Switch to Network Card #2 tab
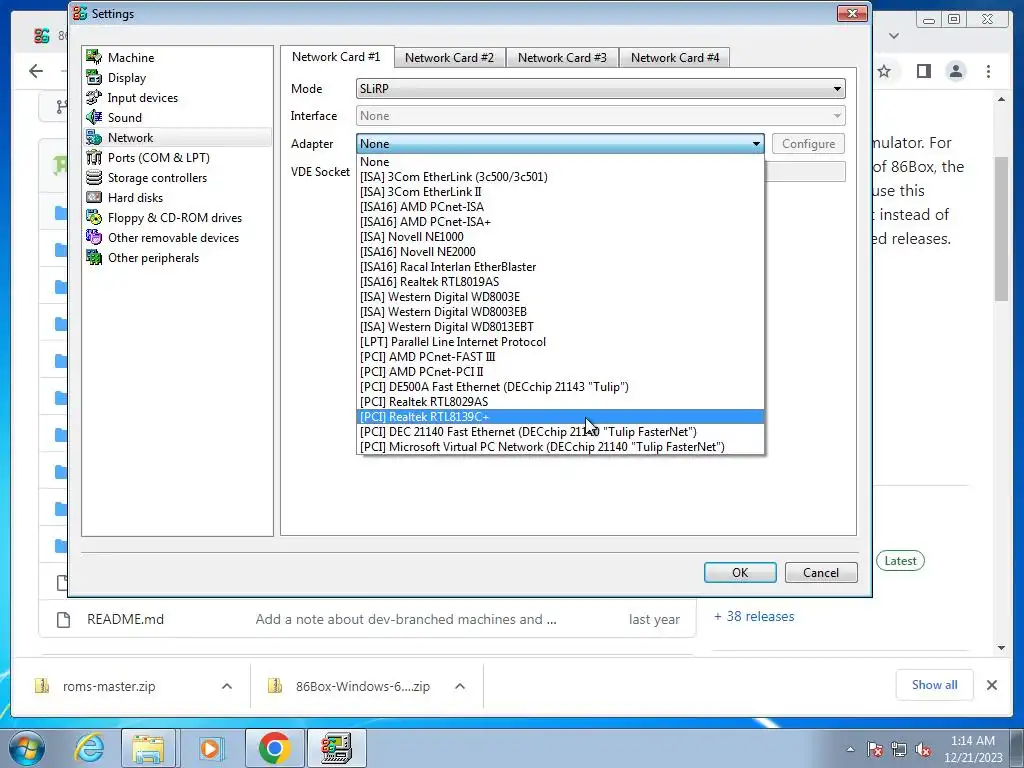Viewport: 1024px width, 768px height. pyautogui.click(x=449, y=57)
